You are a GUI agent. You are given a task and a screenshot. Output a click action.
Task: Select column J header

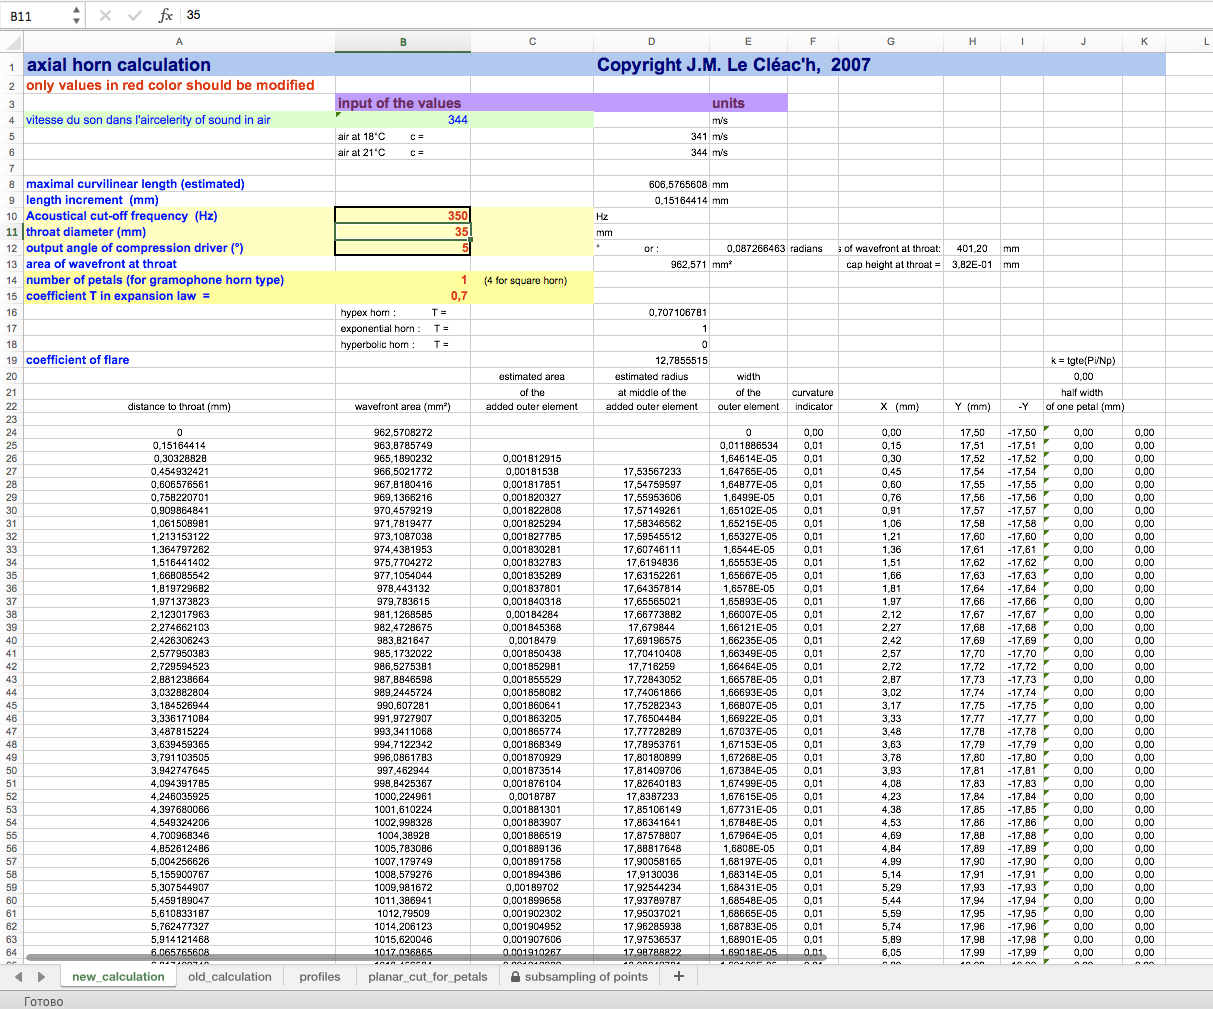(1083, 42)
